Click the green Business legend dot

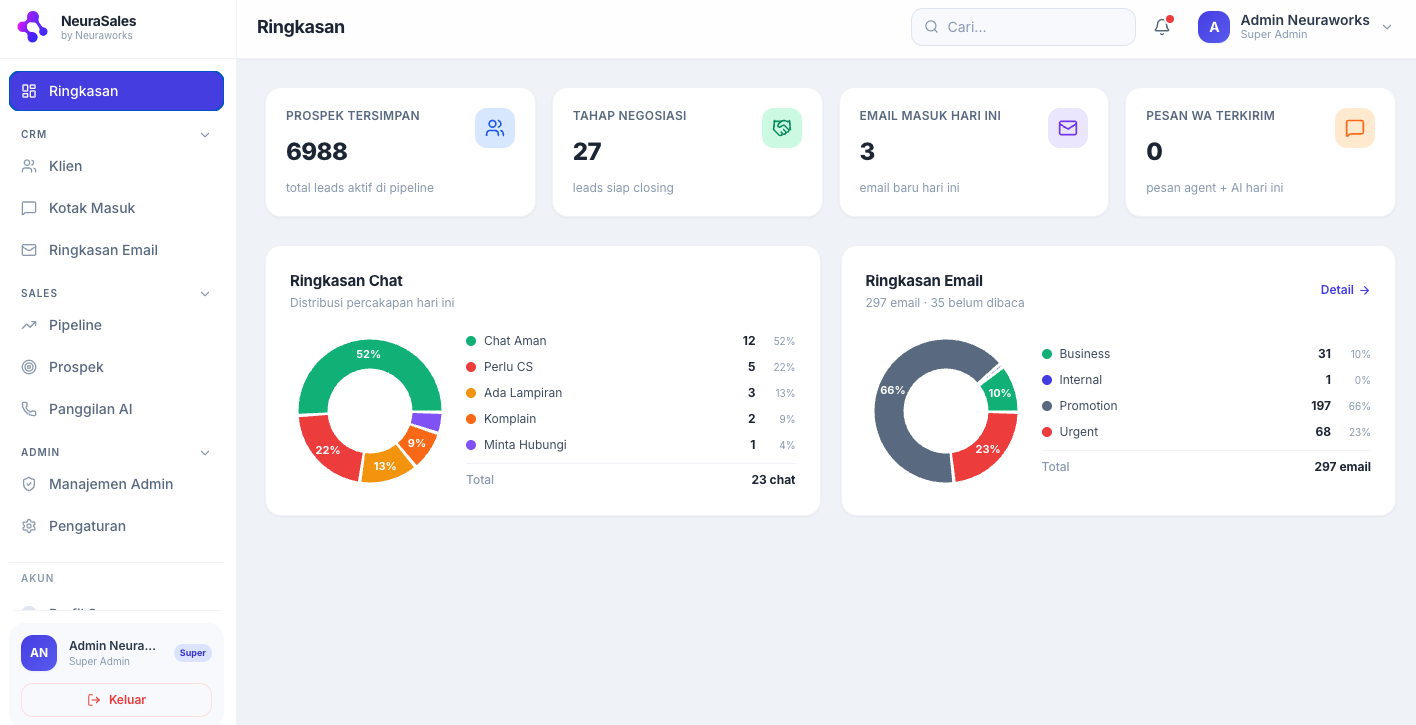coord(1047,354)
